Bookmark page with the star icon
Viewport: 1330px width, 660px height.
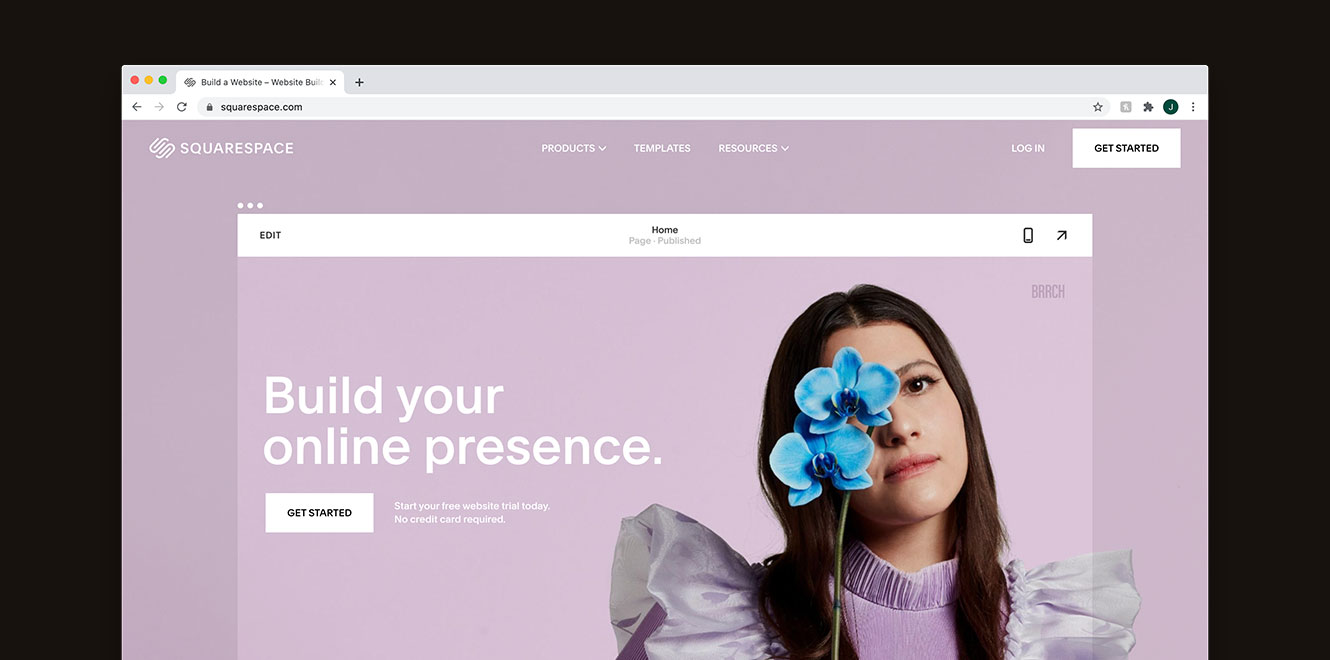(1098, 107)
